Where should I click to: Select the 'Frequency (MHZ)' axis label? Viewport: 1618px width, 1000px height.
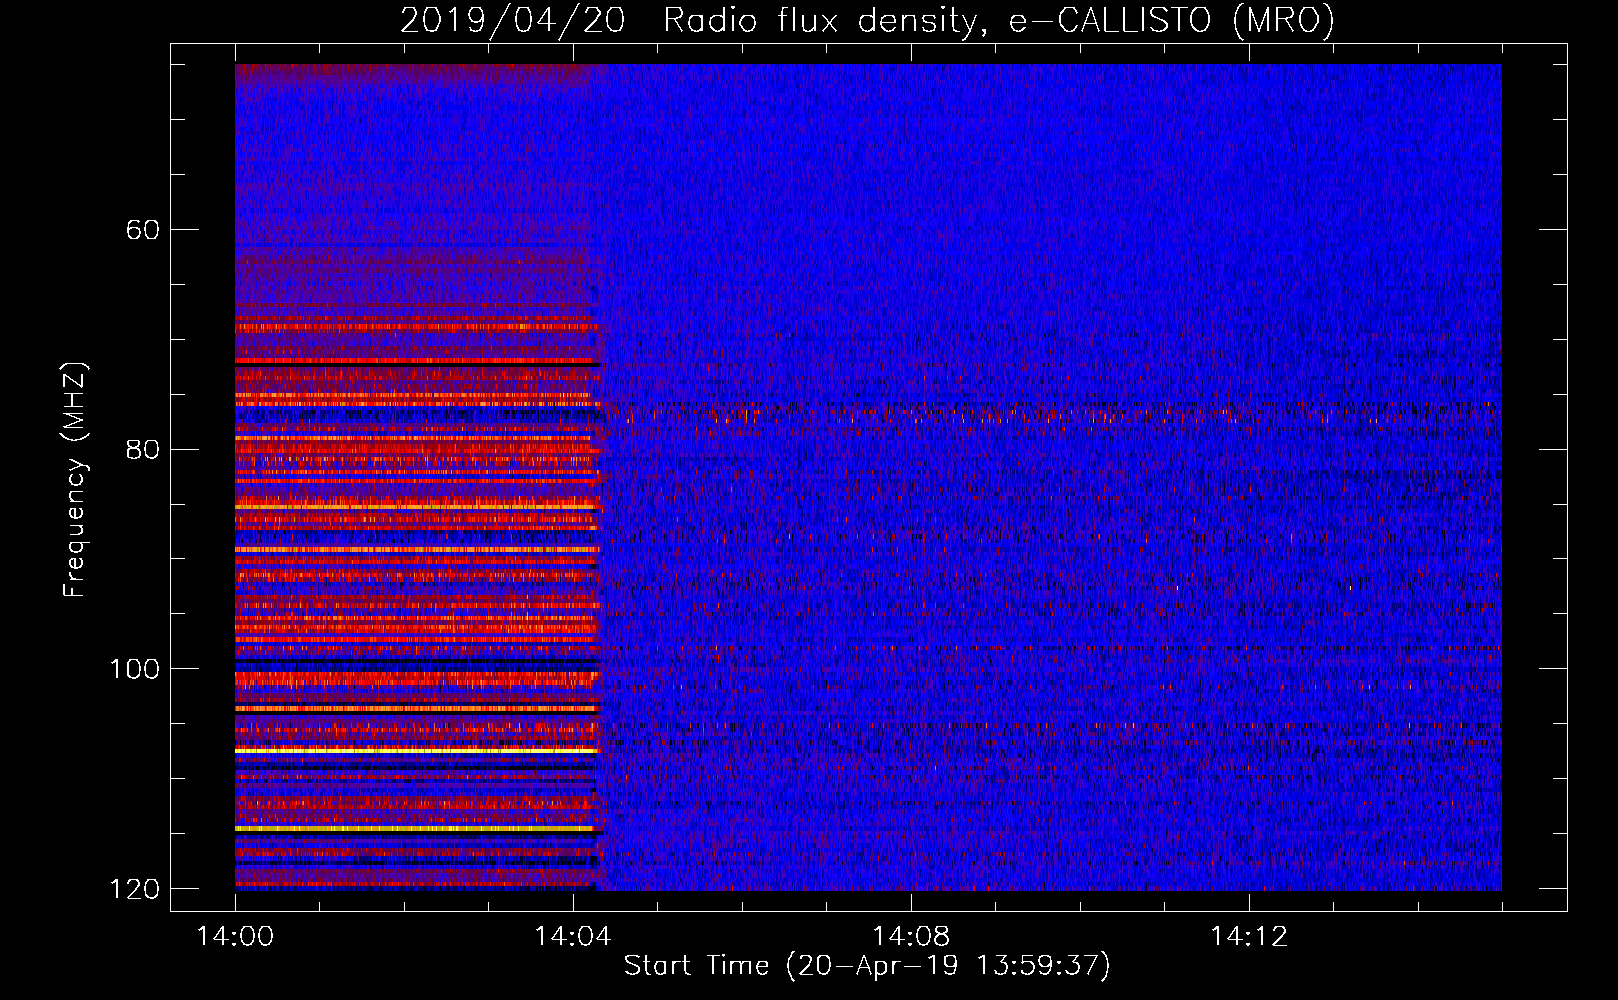pos(75,479)
